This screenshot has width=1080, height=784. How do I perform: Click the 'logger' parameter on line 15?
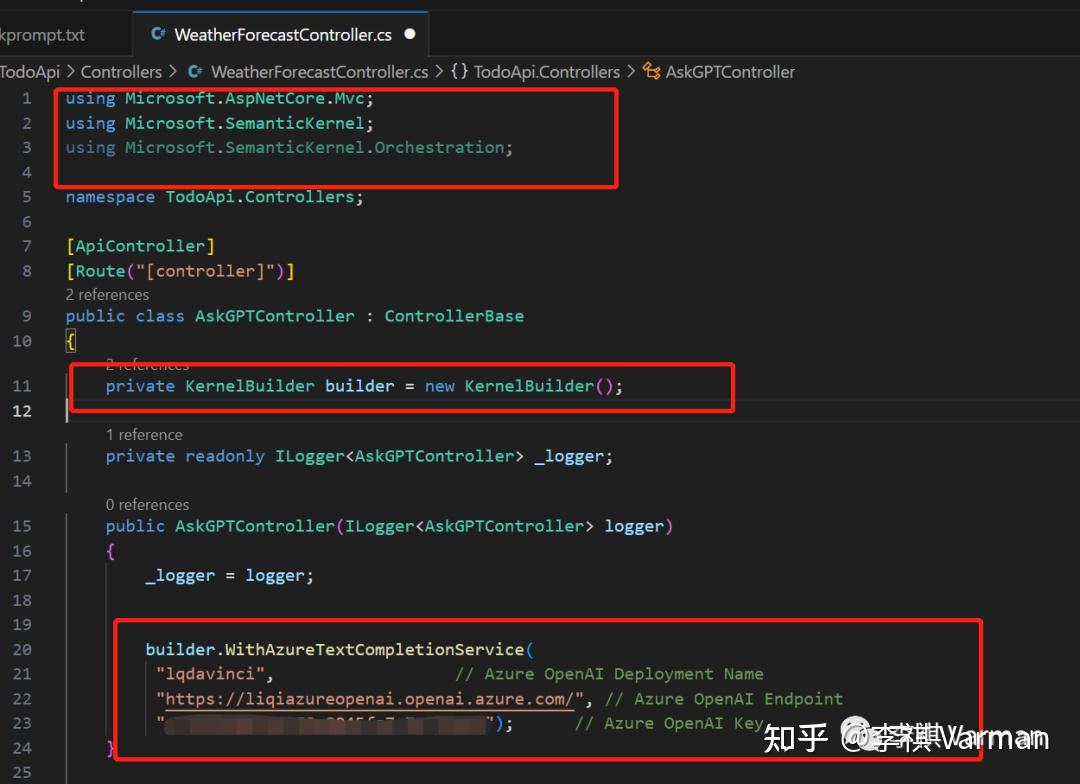(634, 526)
